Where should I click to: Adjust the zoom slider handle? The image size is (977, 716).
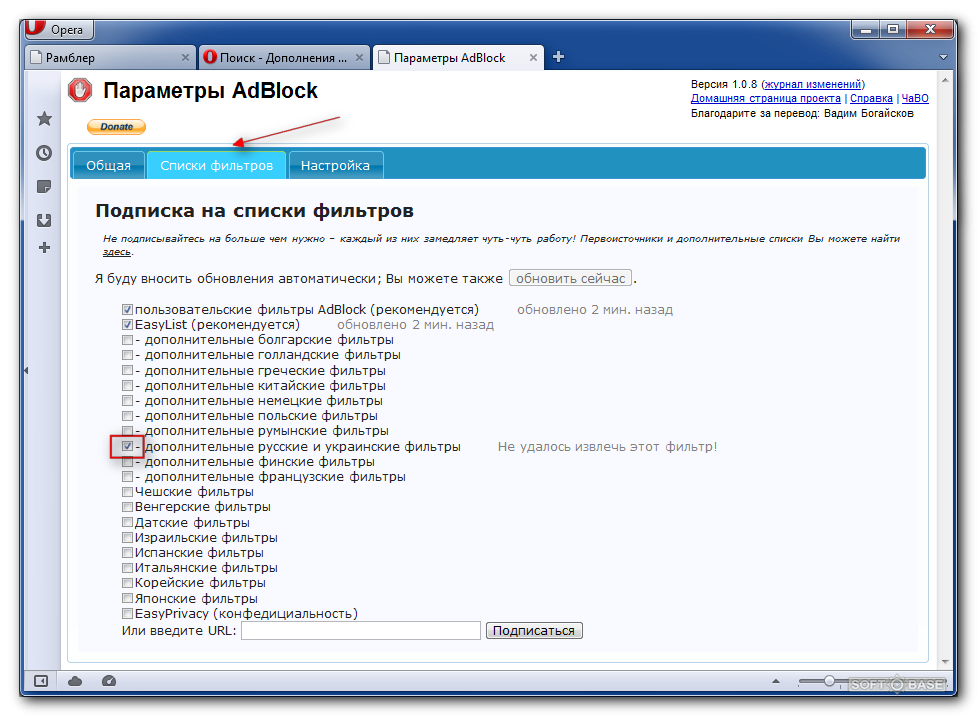[829, 680]
